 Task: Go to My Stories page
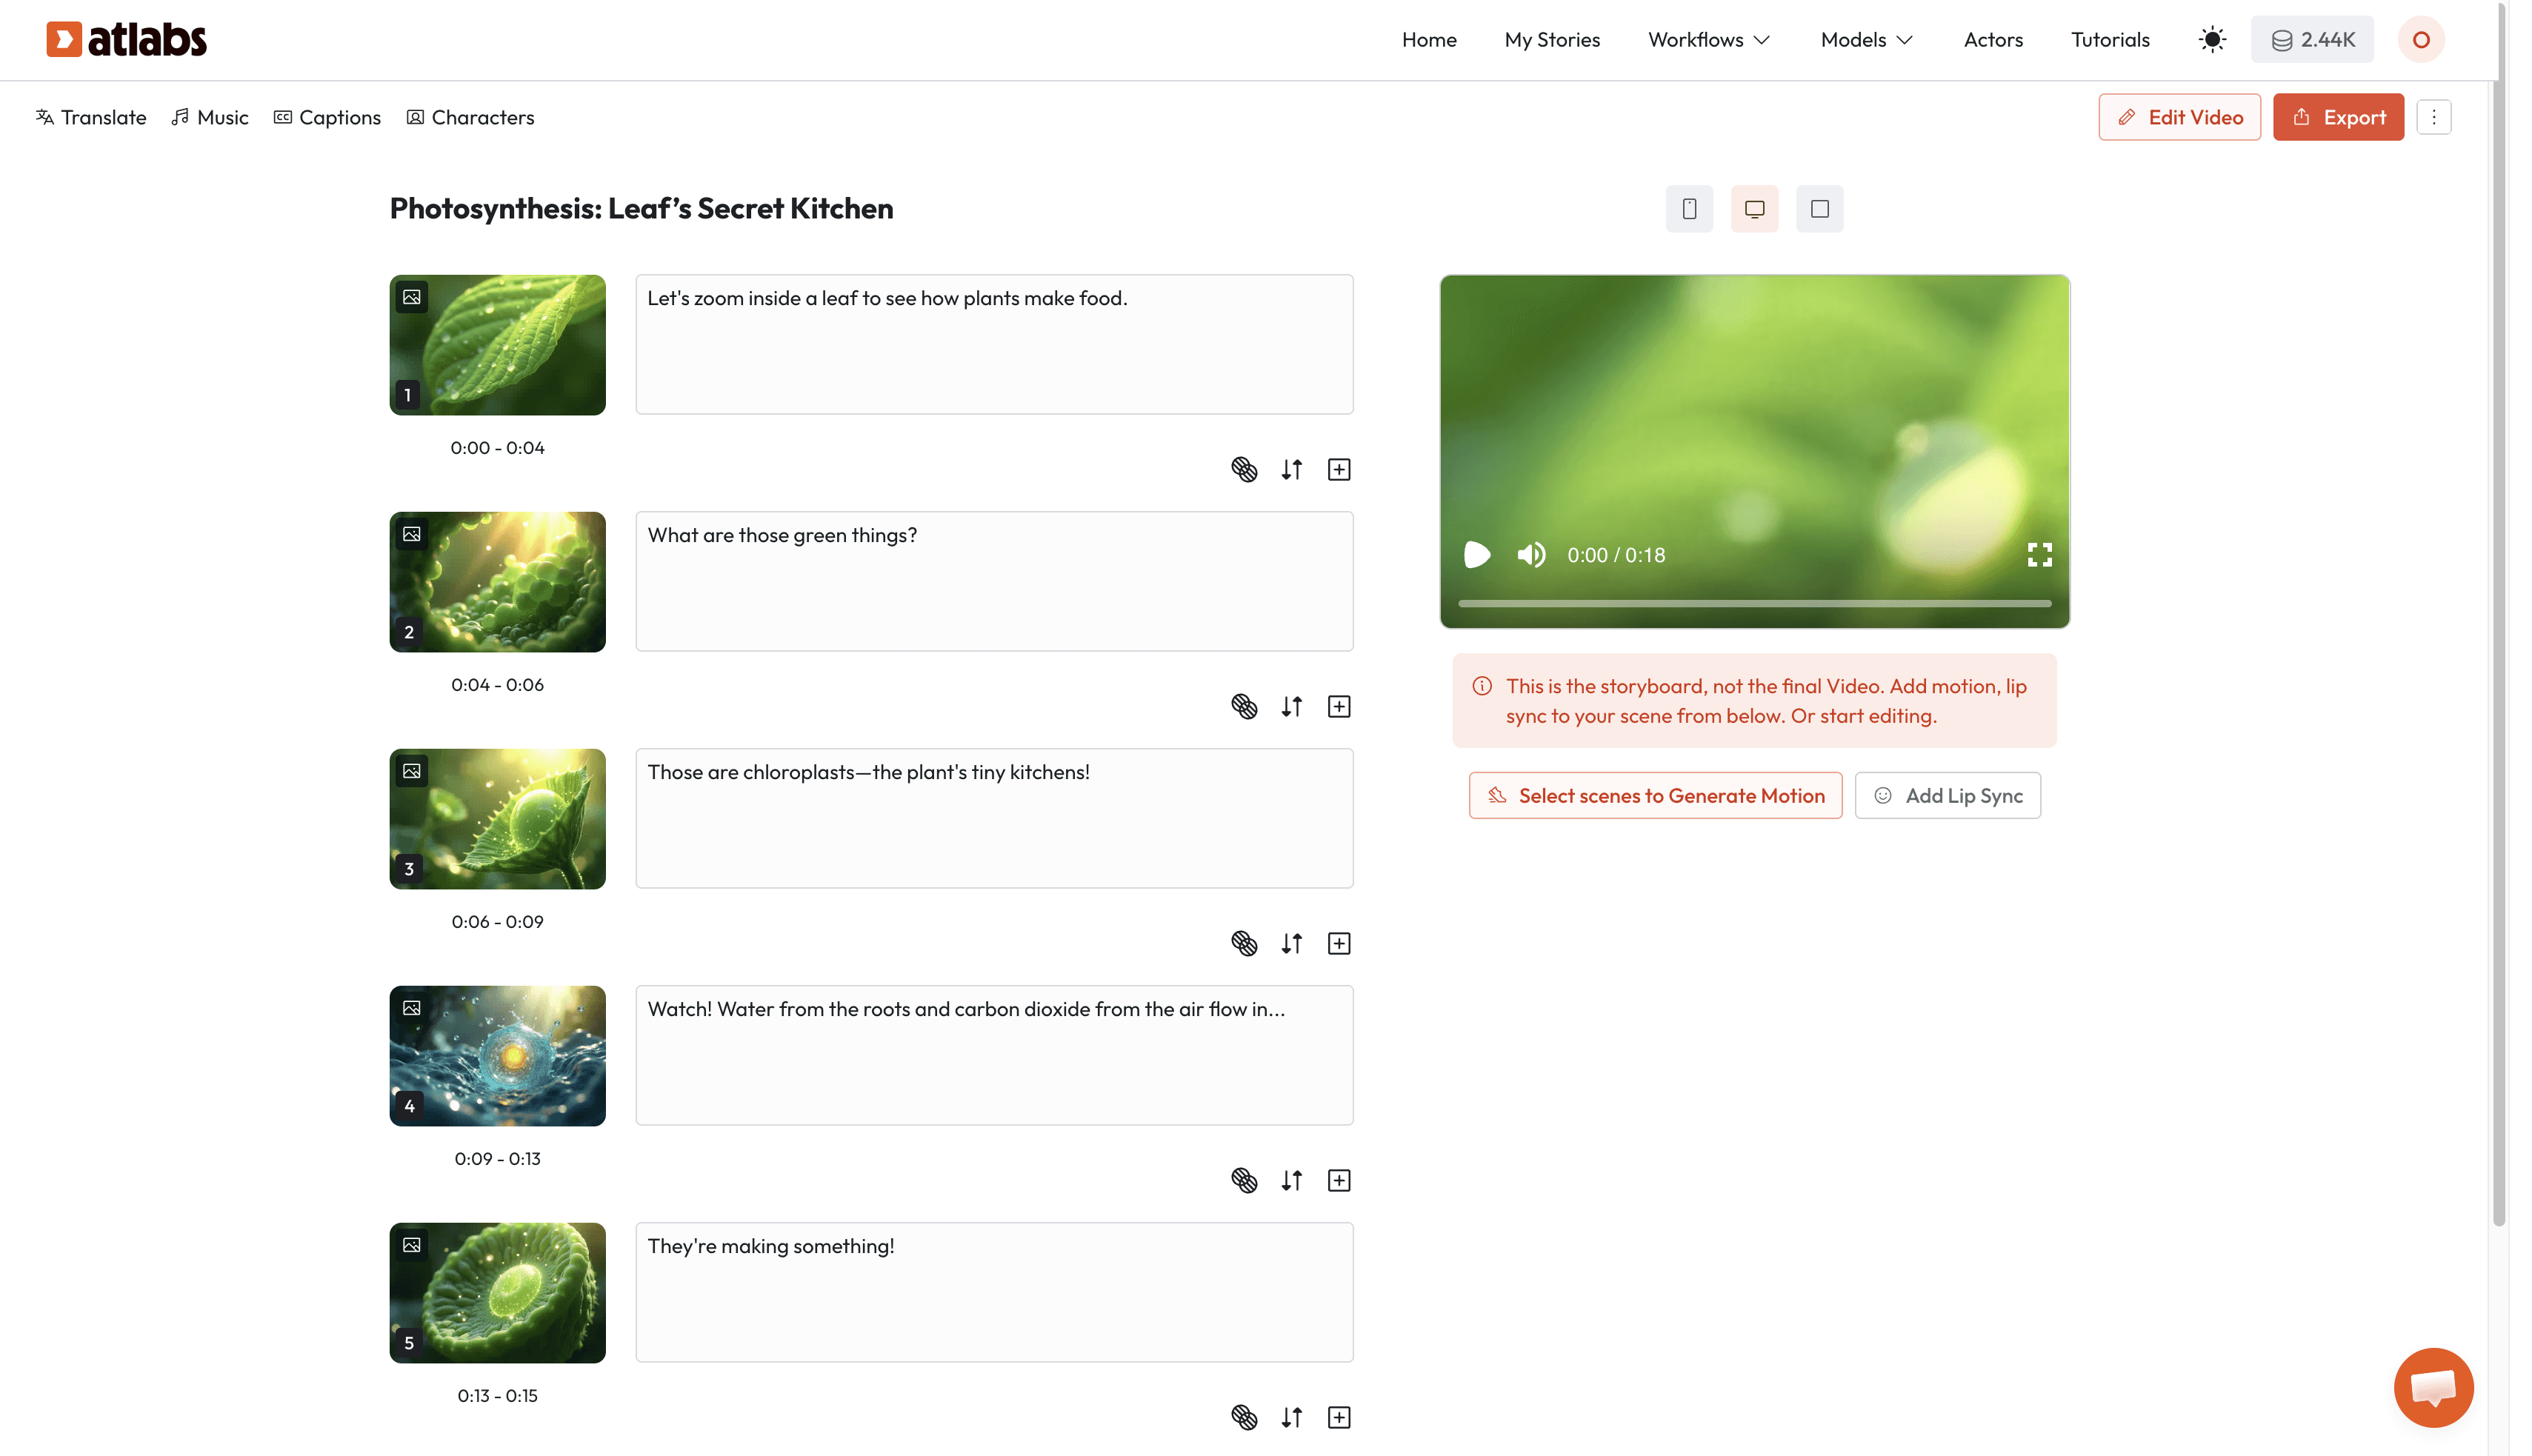pos(1552,40)
